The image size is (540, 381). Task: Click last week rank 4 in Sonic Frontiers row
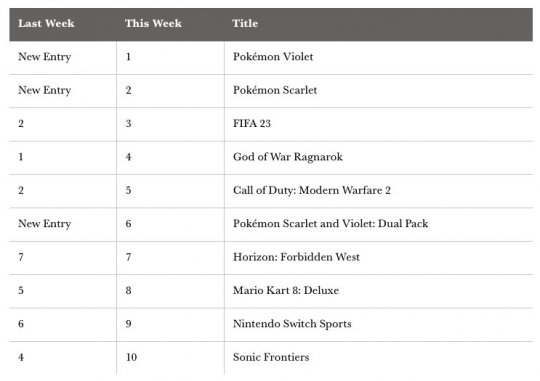pos(21,357)
